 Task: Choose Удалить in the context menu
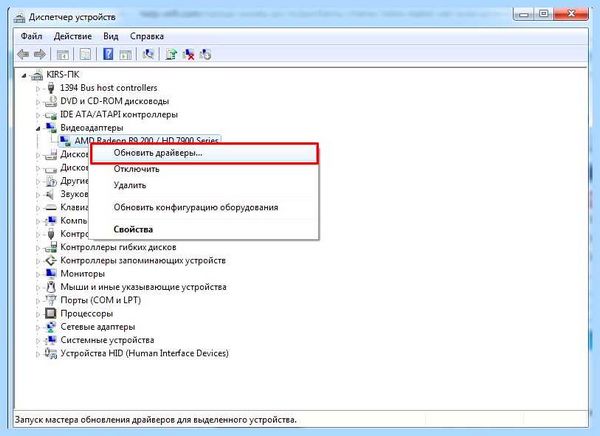204,185
